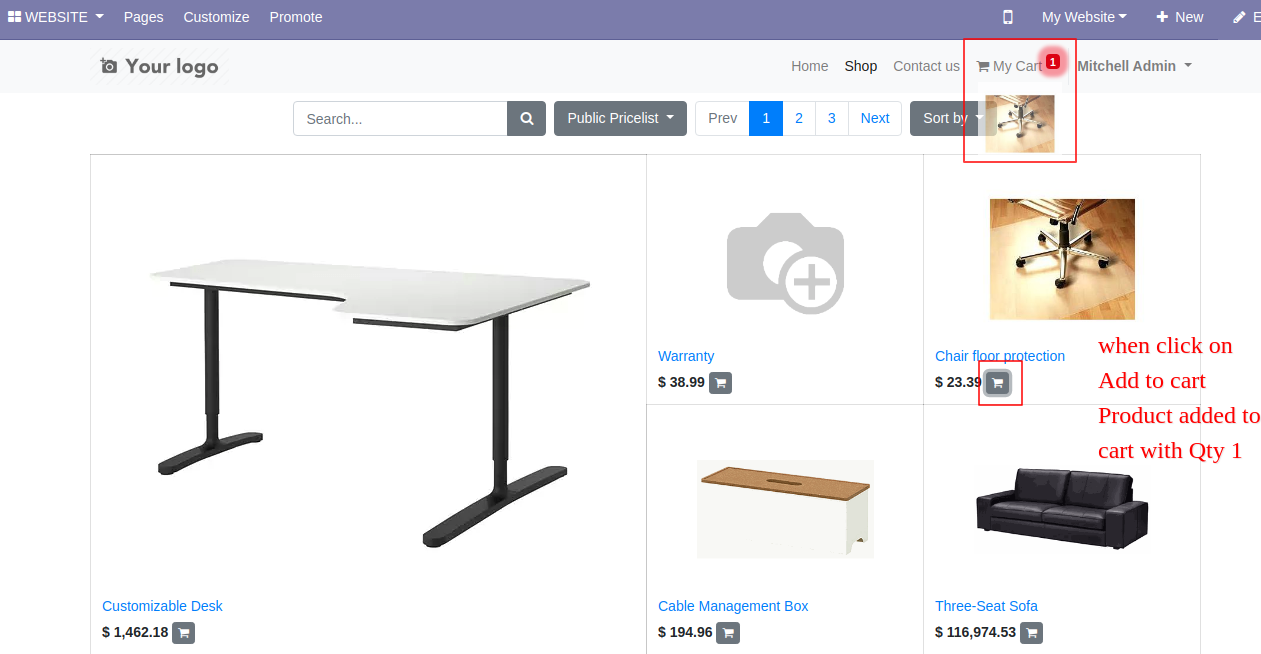Open the Three-Seat Sofa product image

click(1062, 506)
